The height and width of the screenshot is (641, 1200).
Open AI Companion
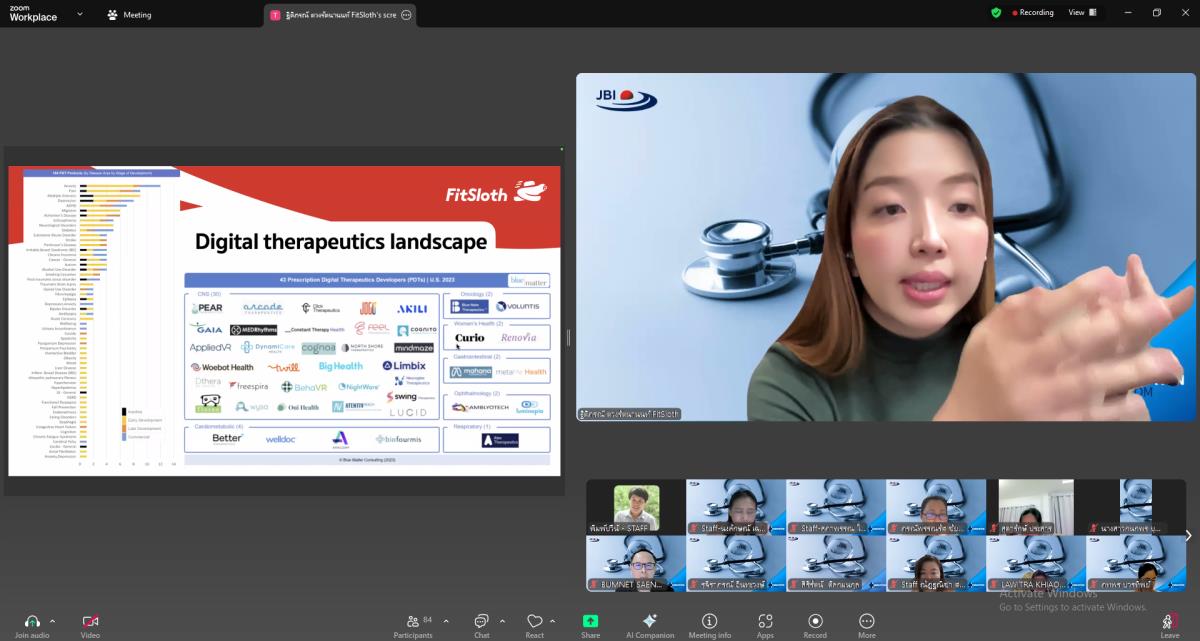click(650, 625)
